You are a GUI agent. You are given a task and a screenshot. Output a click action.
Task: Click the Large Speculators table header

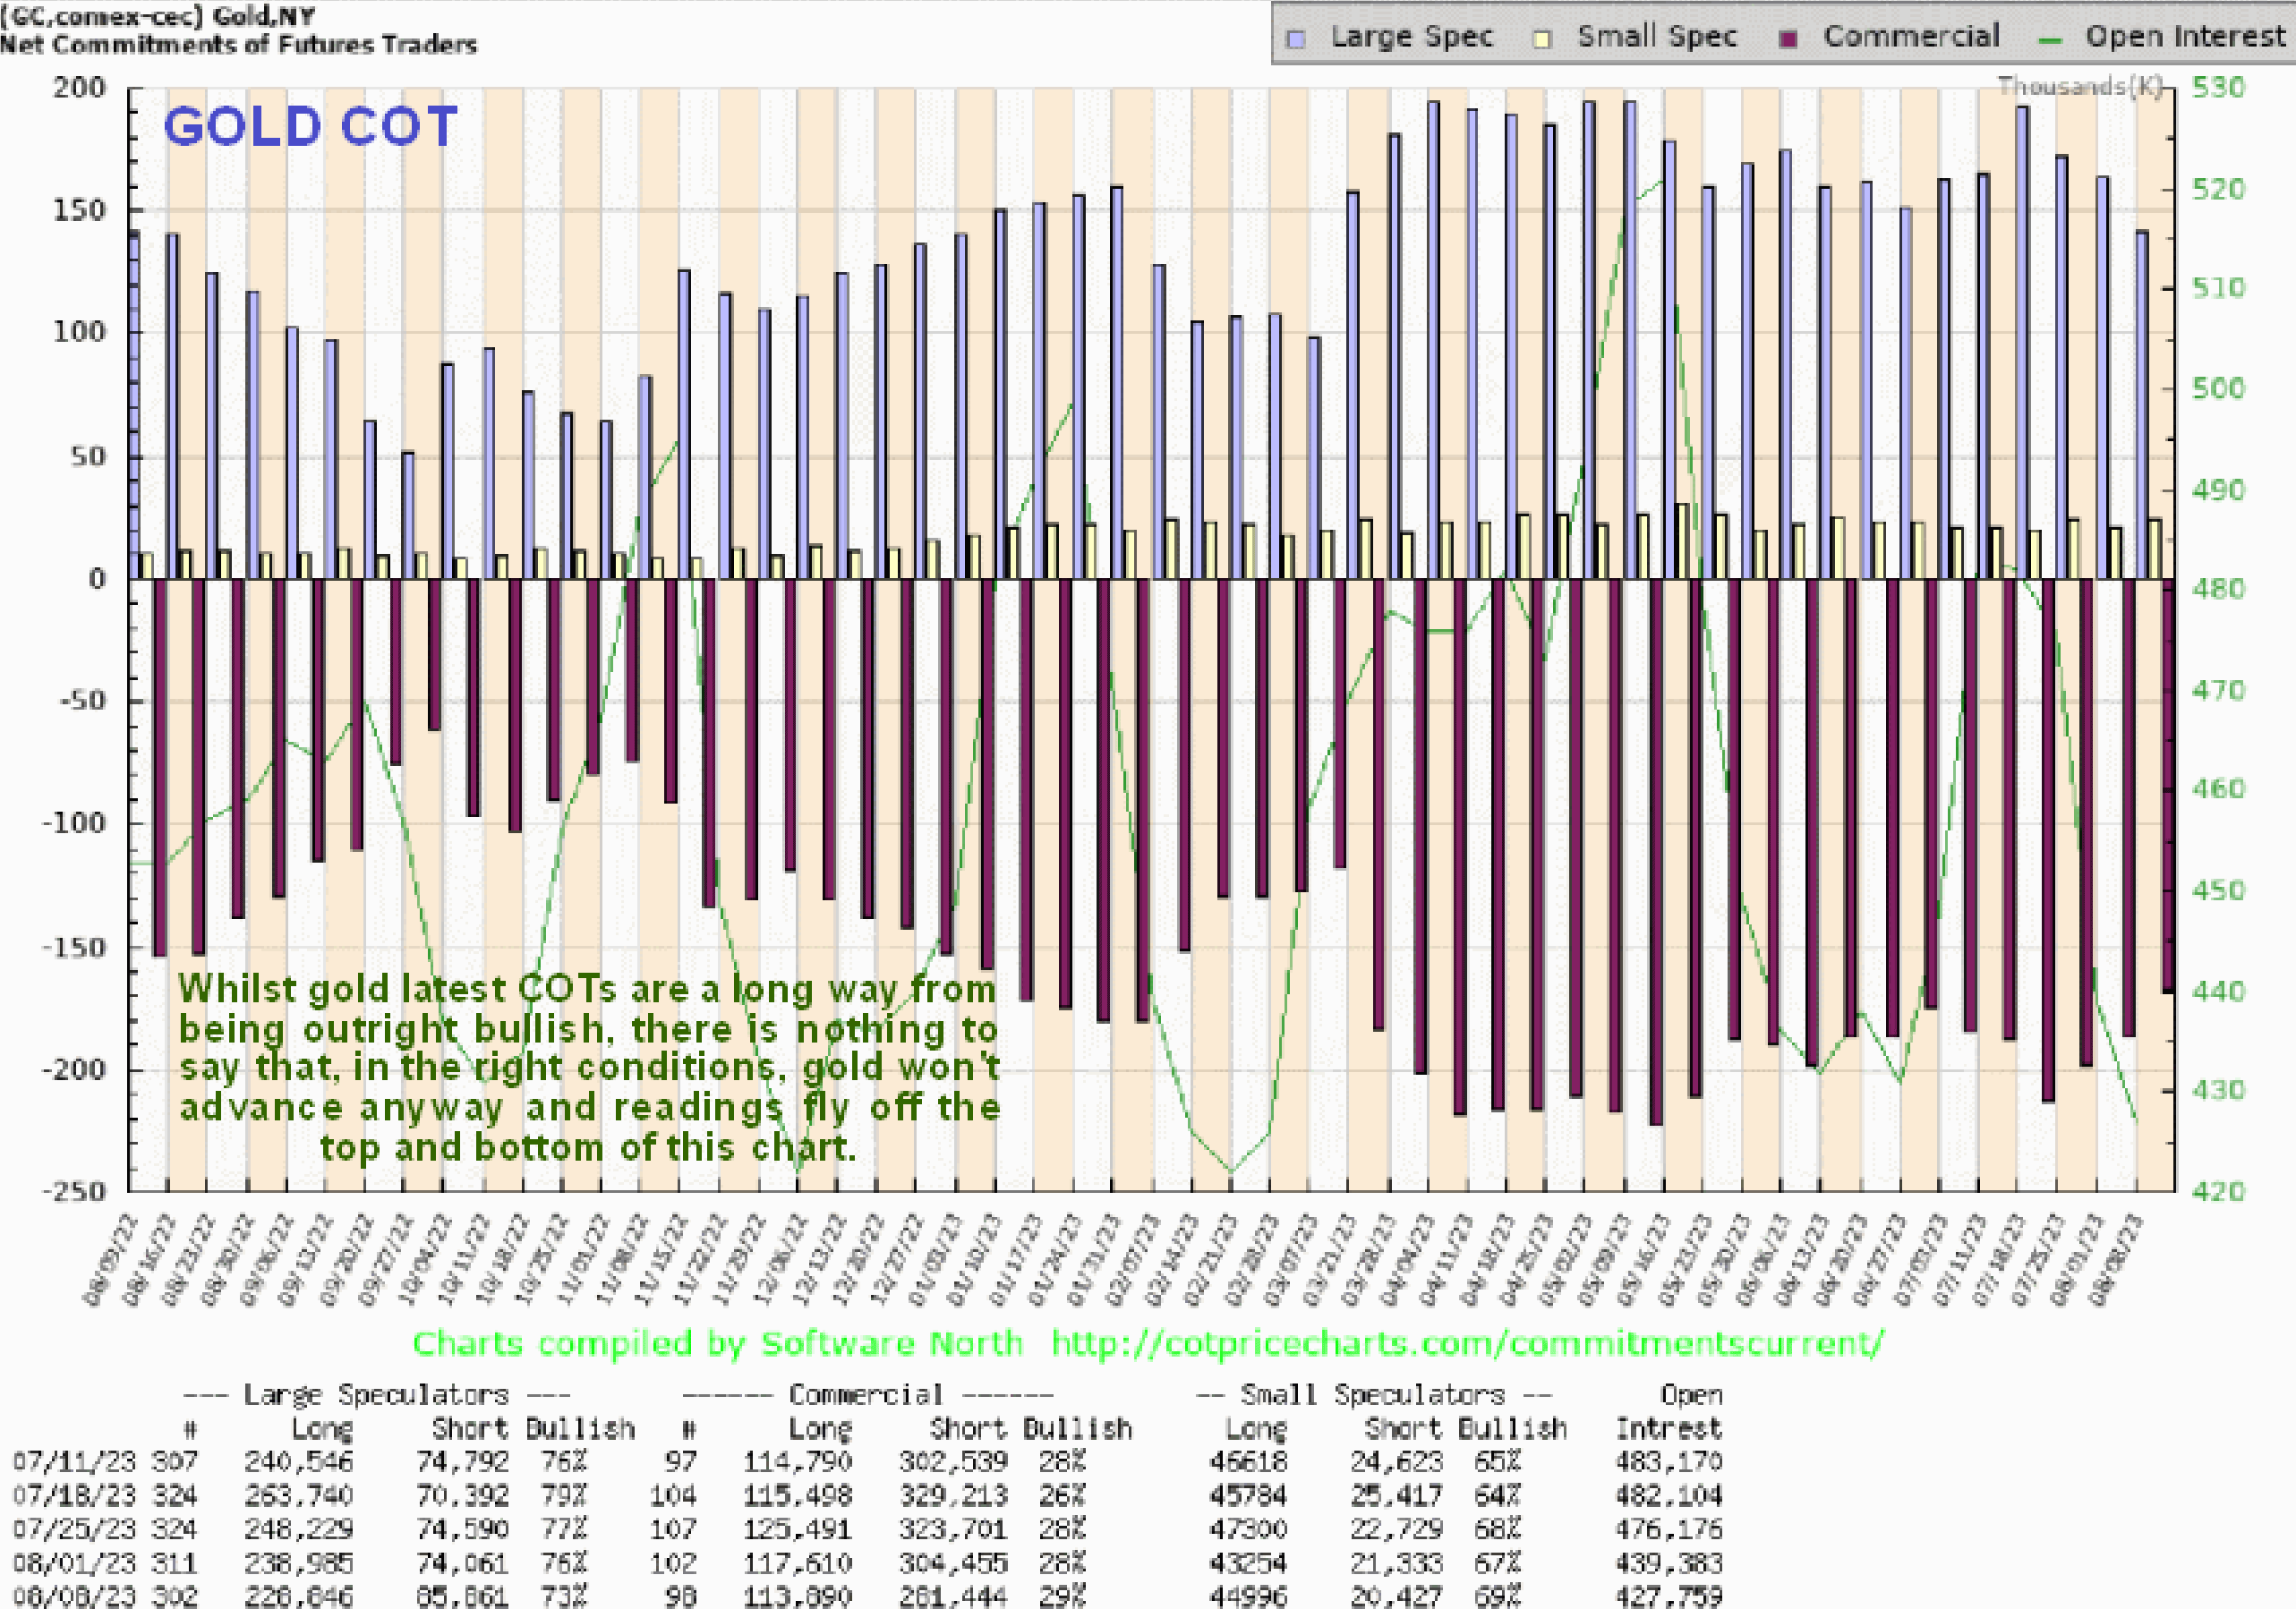[376, 1394]
